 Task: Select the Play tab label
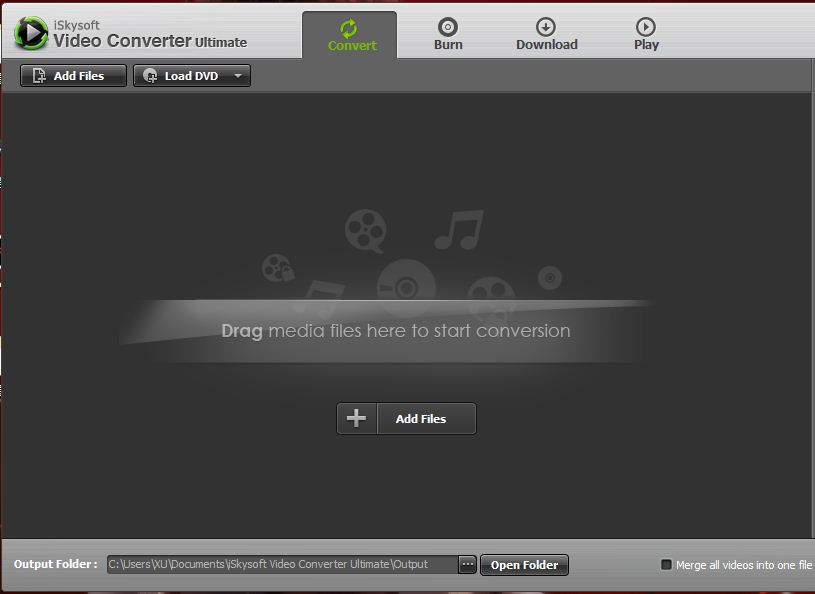646,45
